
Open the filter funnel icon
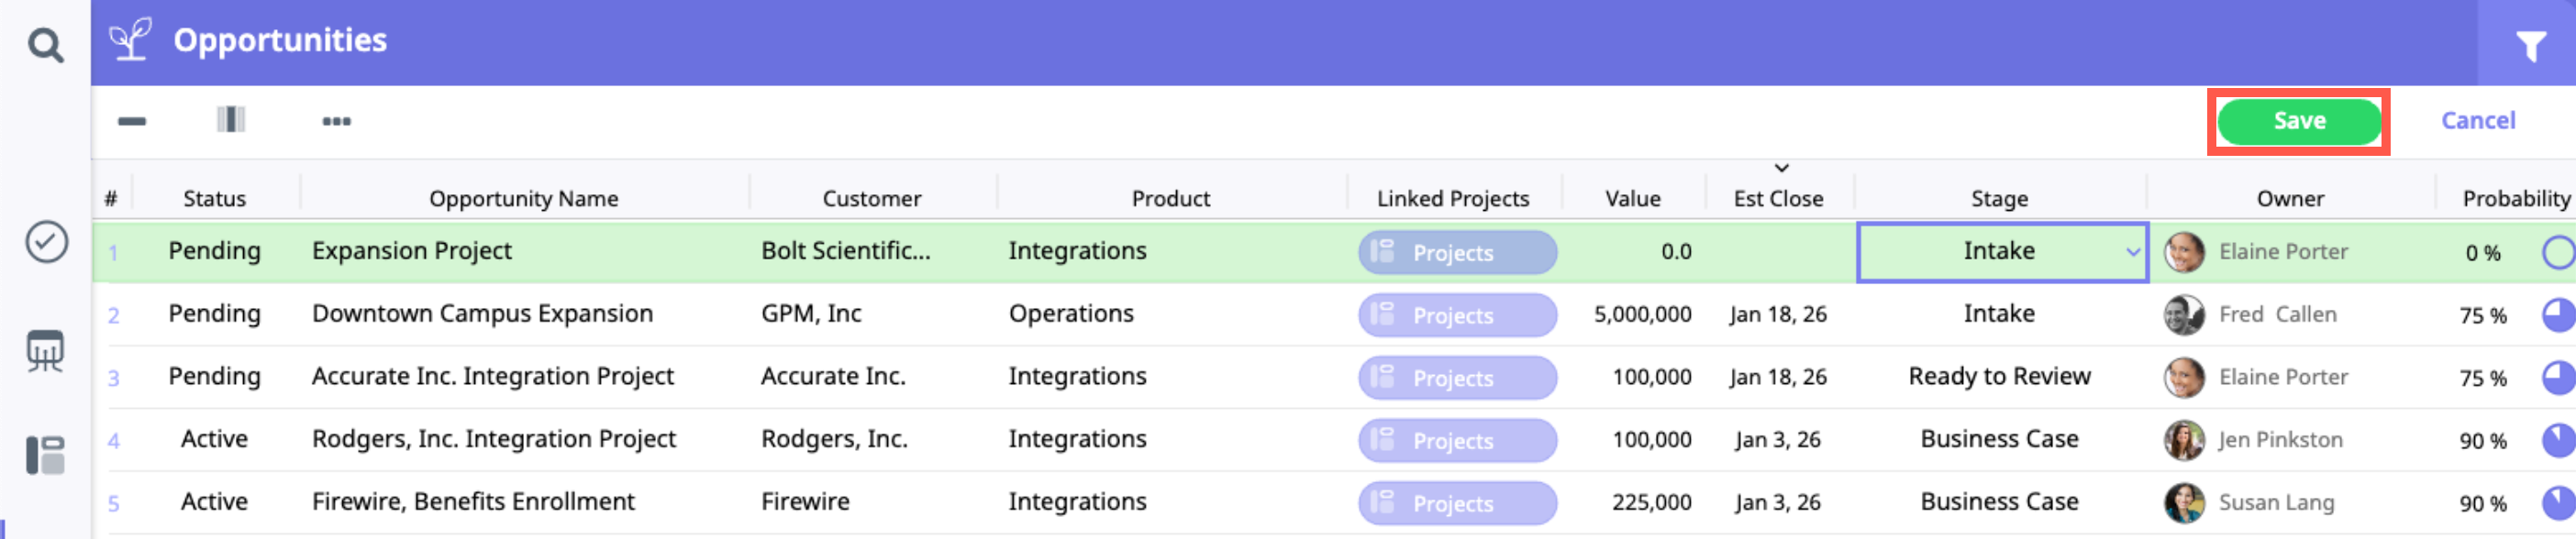pos(2530,45)
